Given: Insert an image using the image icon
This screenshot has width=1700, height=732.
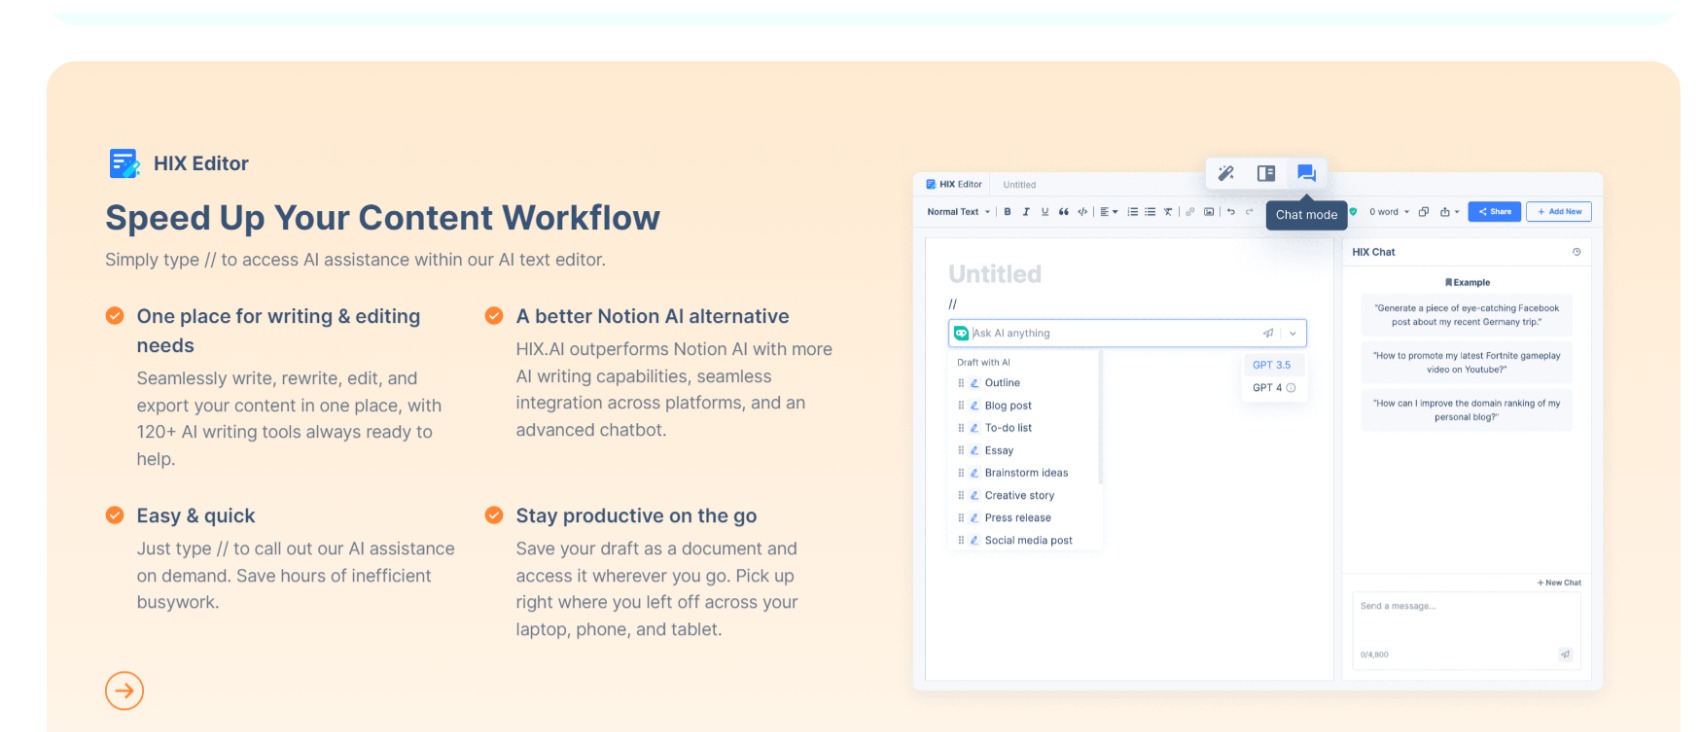Looking at the screenshot, I should coord(1209,212).
